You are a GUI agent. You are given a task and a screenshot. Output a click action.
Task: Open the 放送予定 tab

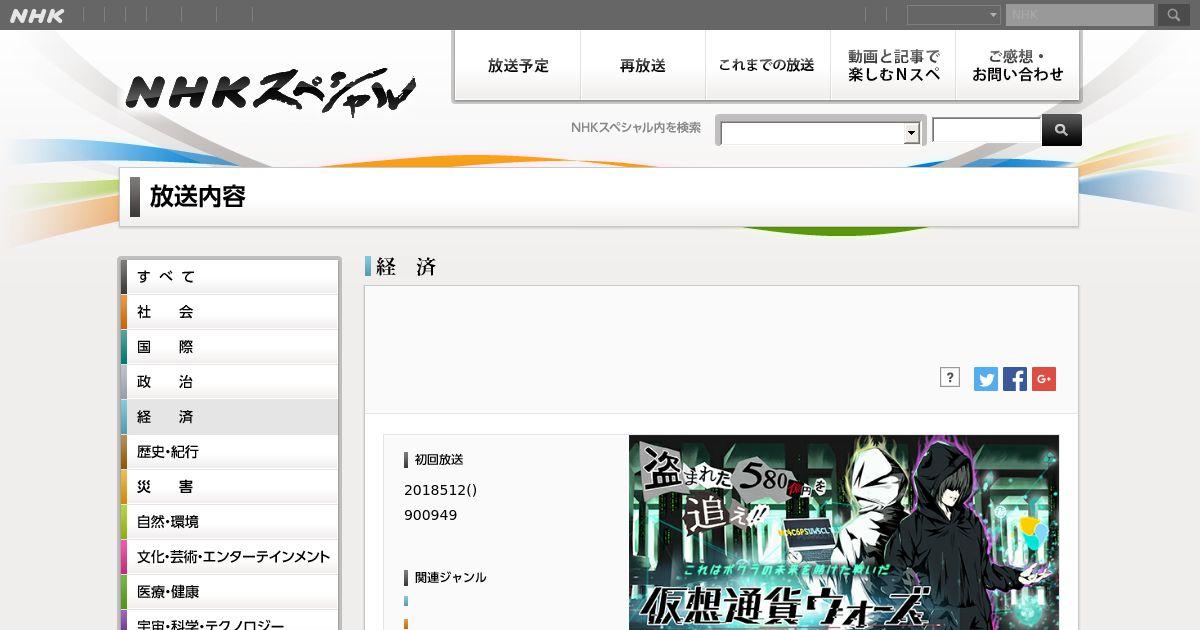coord(518,65)
